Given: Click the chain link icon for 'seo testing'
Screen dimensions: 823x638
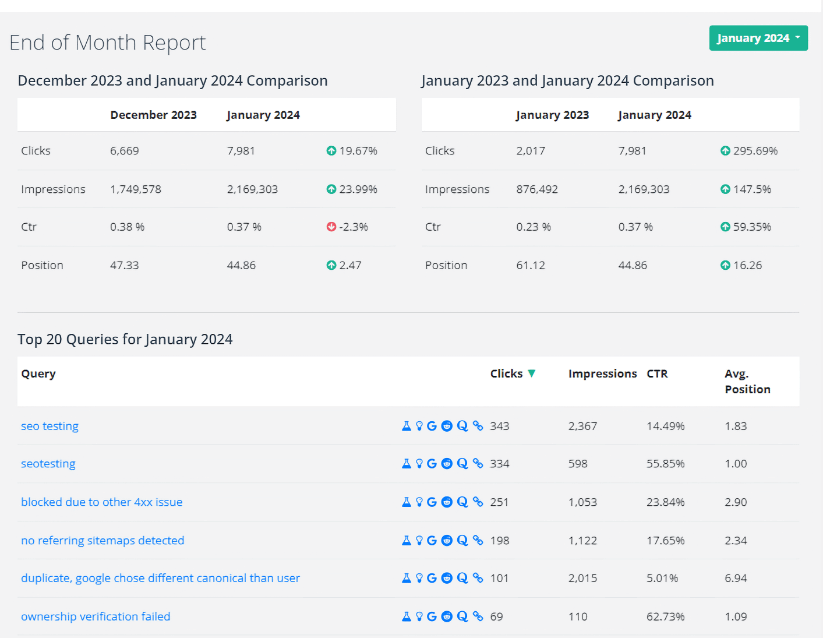Looking at the screenshot, I should click(477, 425).
